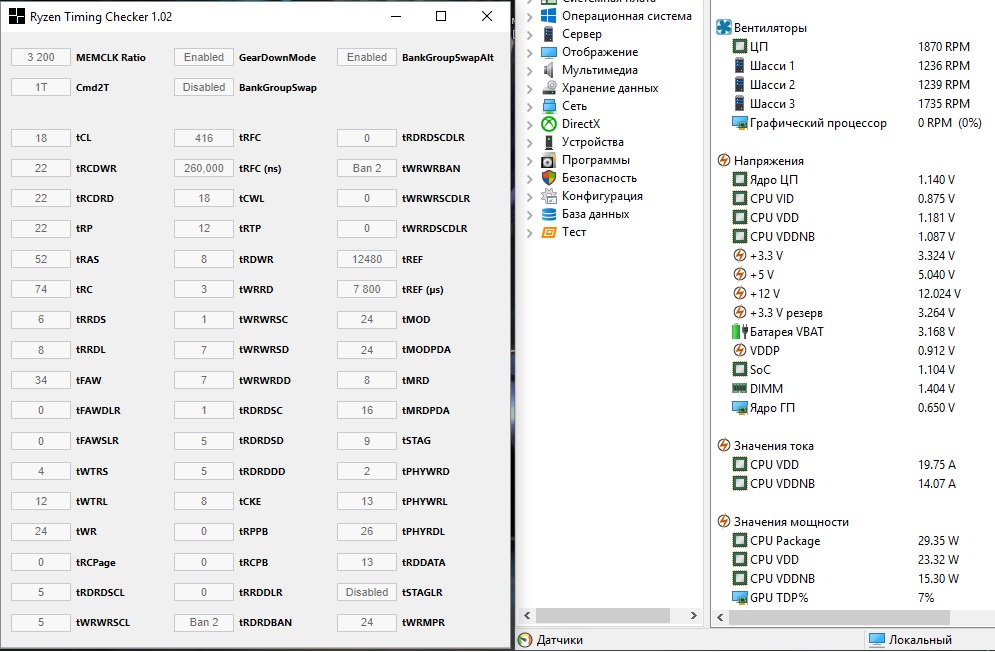Expand the Тест tree node
Image resolution: width=995 pixels, height=652 pixels.
point(529,233)
